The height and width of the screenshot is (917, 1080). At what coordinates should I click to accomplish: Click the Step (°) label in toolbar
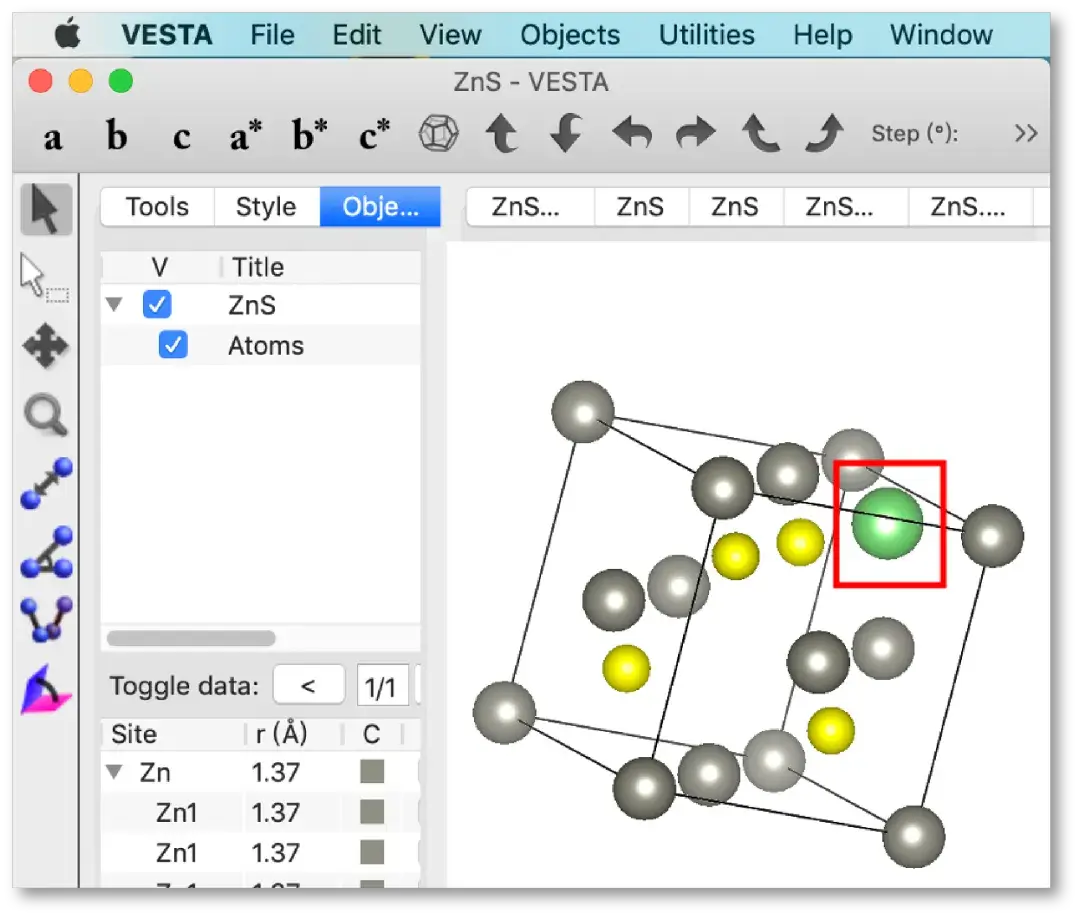click(915, 133)
